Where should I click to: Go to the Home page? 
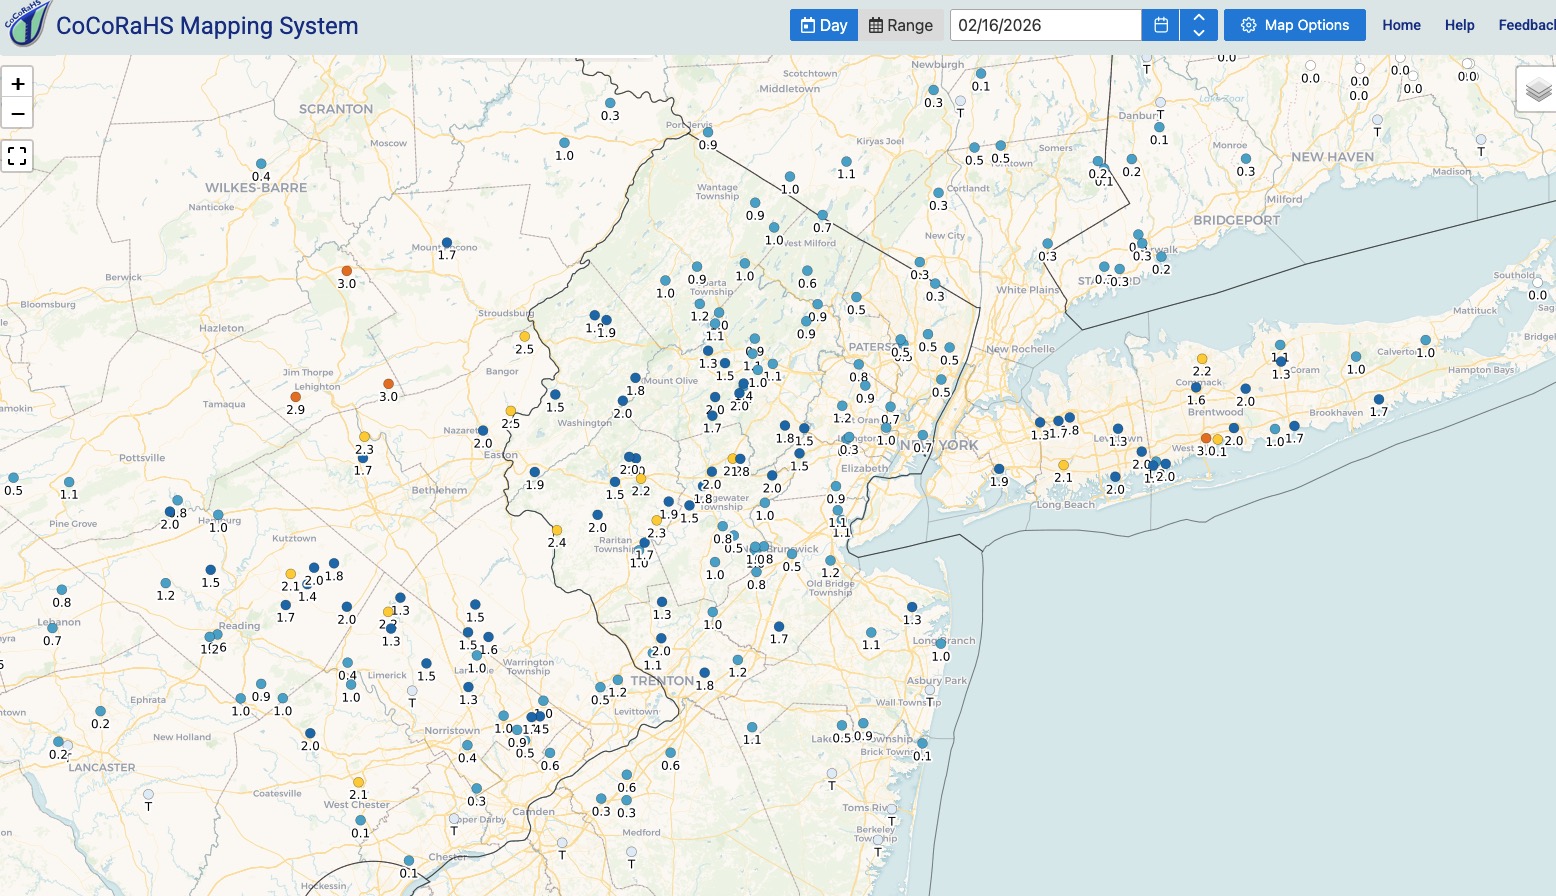coord(1401,25)
